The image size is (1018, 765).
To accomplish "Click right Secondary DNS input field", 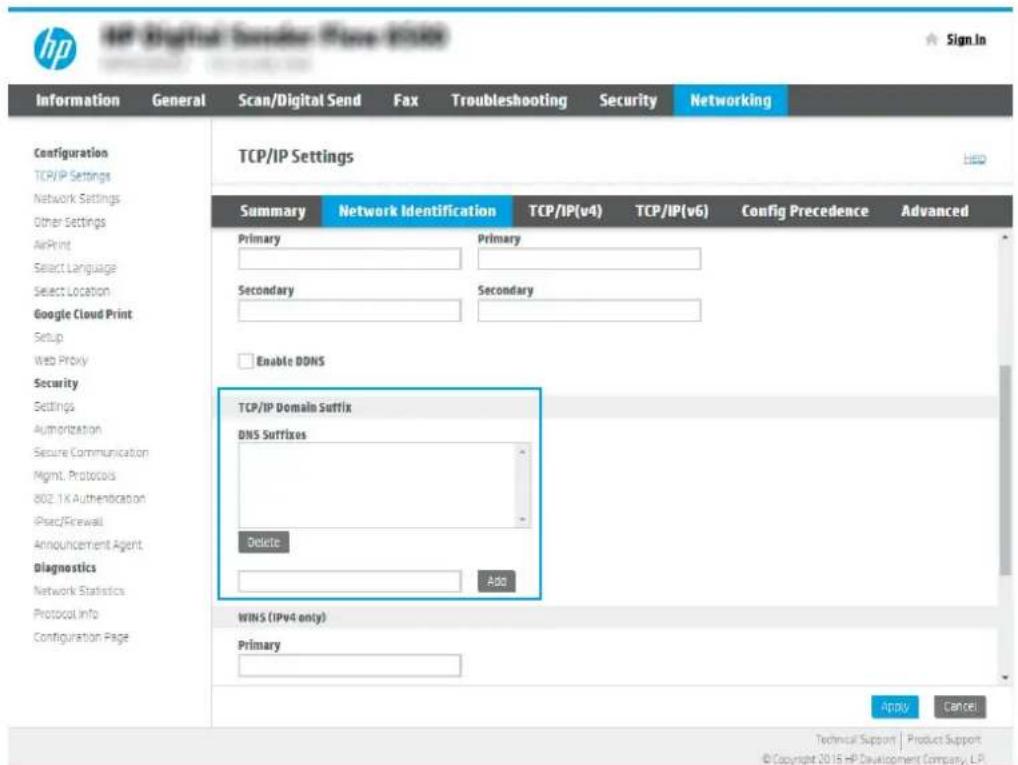I will tap(589, 310).
